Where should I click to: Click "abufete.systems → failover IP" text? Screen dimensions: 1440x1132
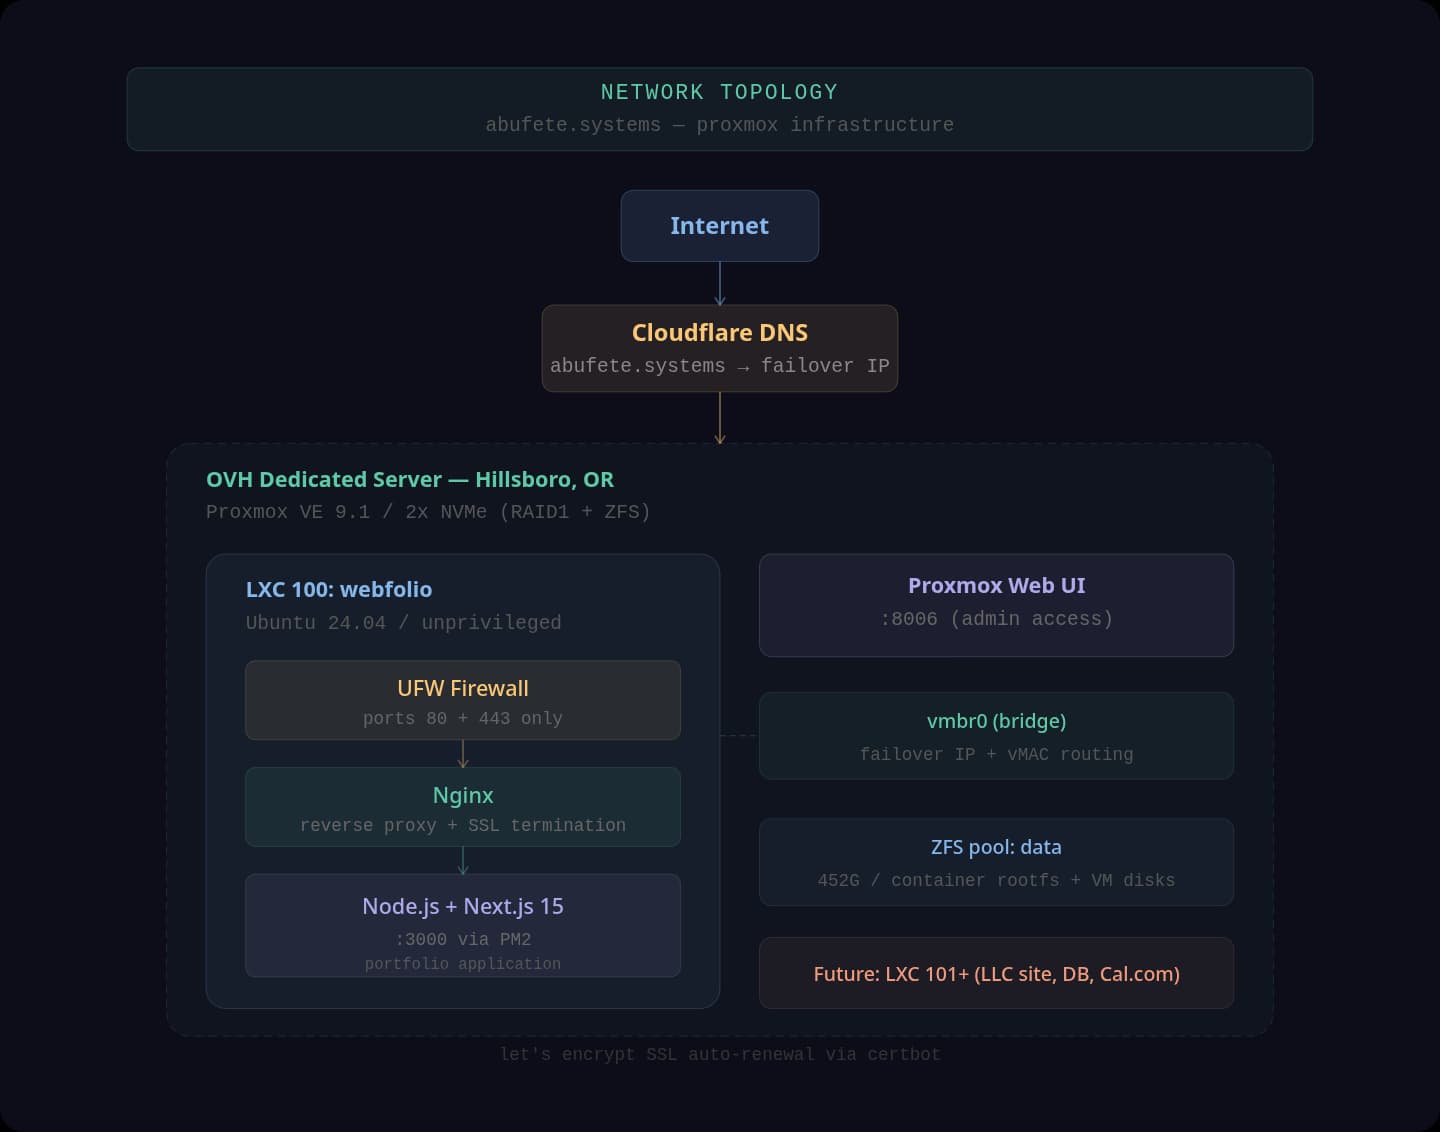(720, 366)
